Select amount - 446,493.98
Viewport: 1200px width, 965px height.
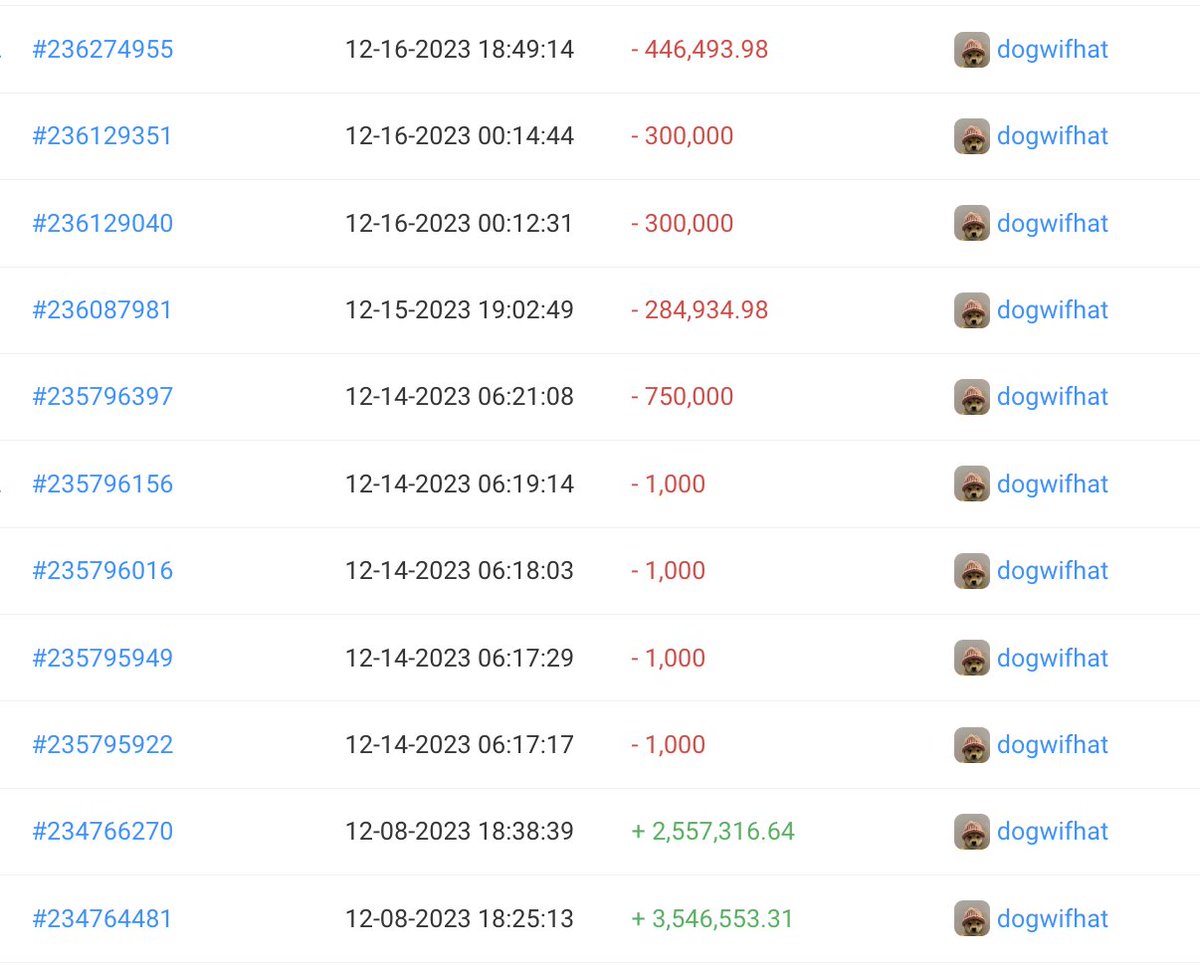[x=700, y=49]
